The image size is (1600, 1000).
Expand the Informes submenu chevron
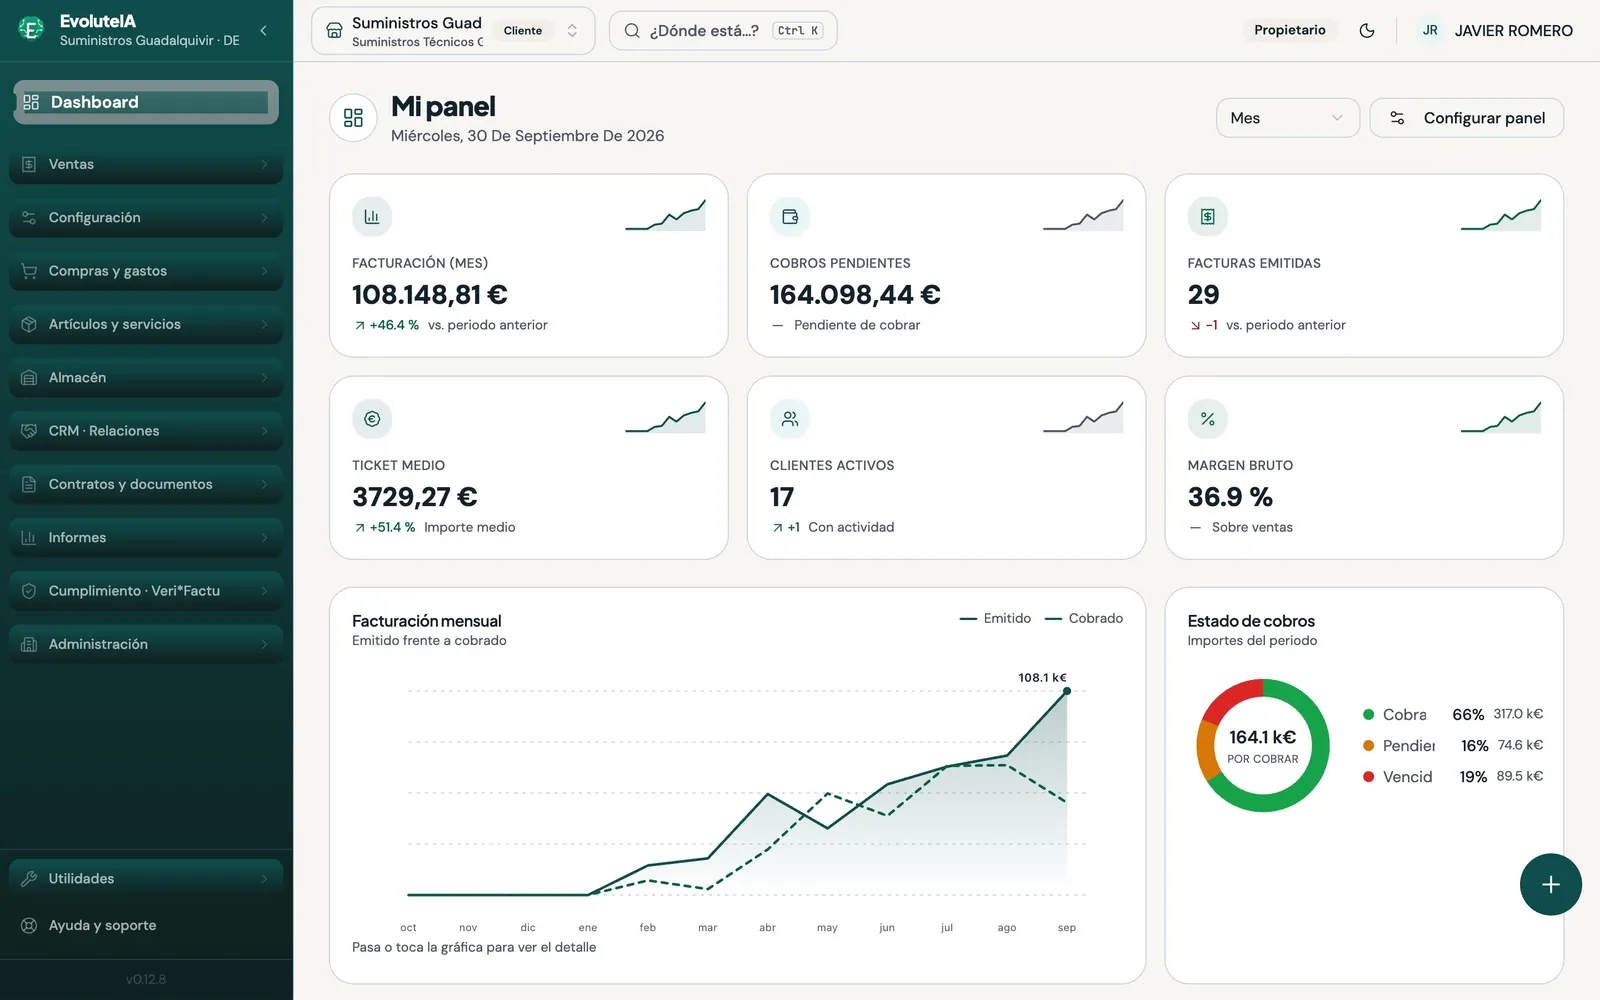pyautogui.click(x=264, y=538)
